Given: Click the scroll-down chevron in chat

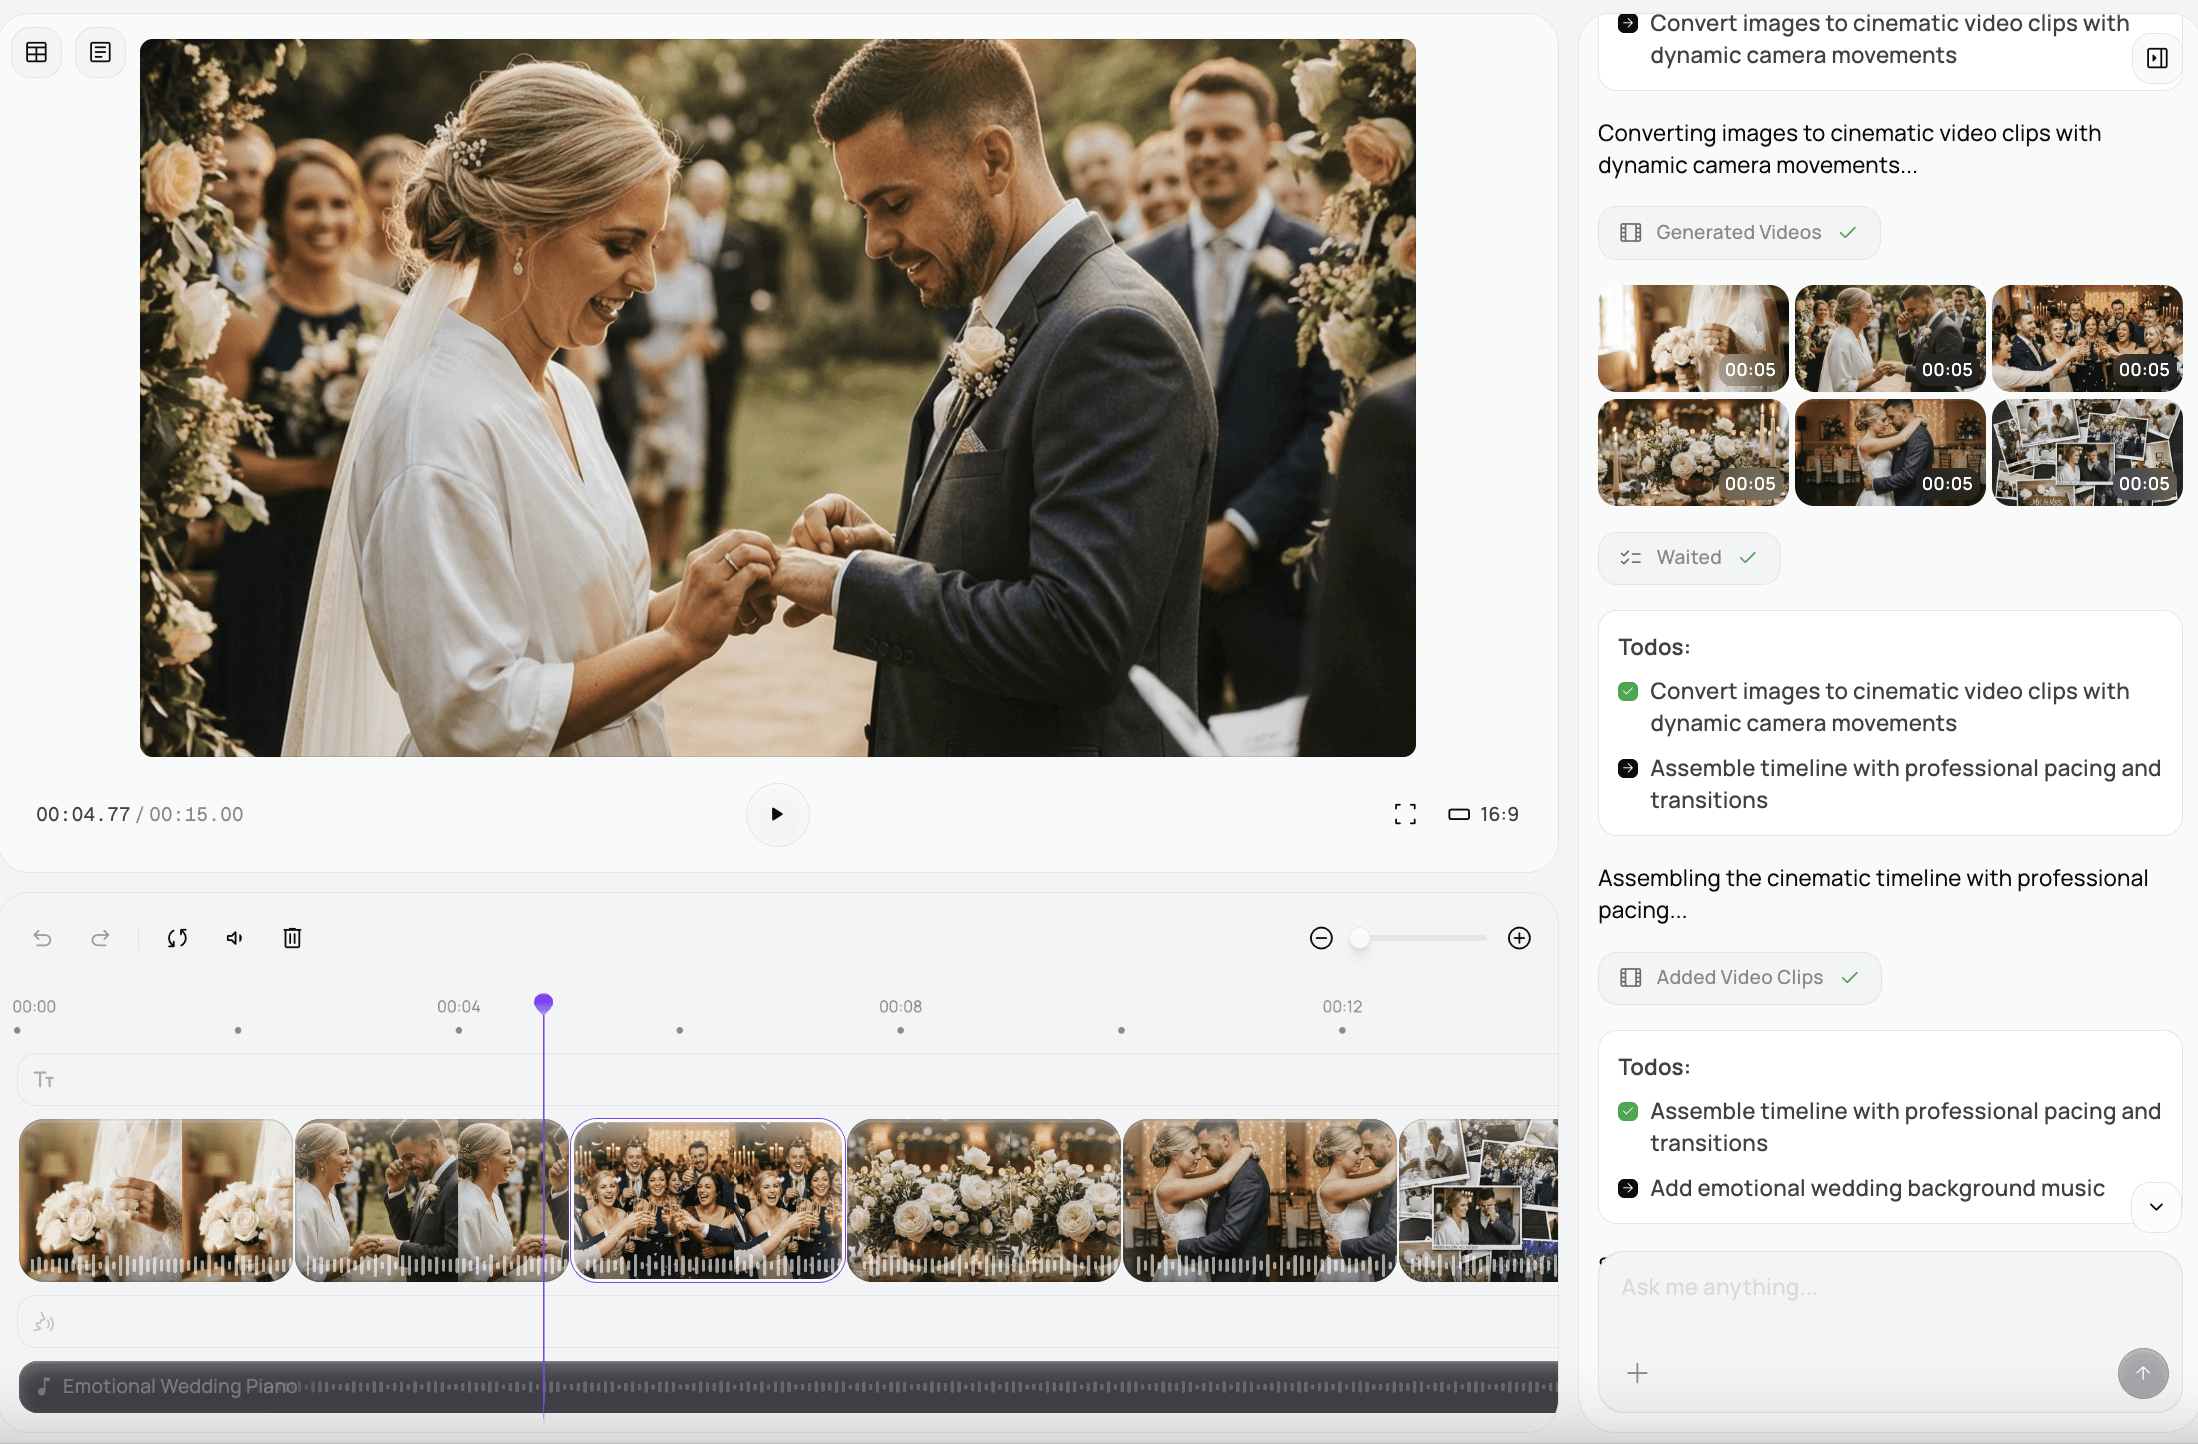Looking at the screenshot, I should coord(2156,1206).
